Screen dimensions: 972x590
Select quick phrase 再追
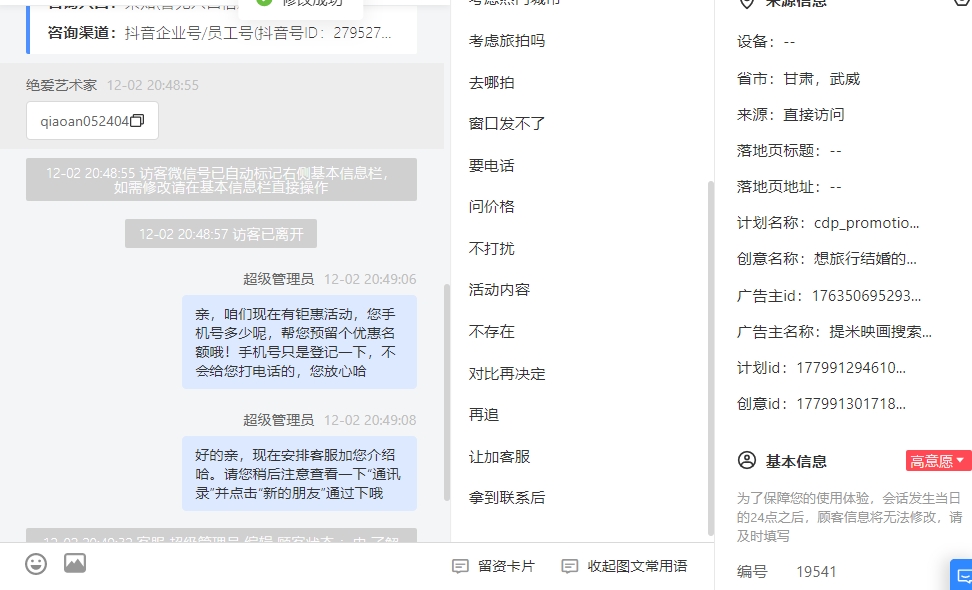coord(484,415)
